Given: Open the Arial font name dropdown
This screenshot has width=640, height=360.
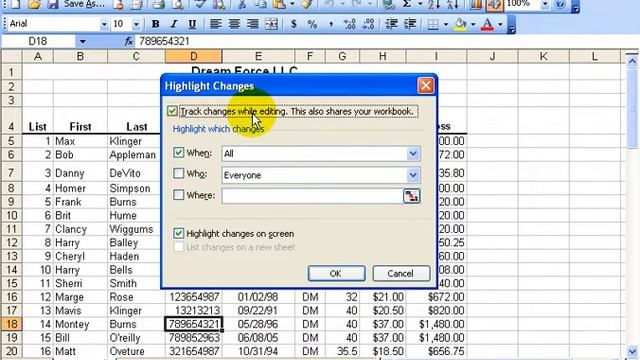Looking at the screenshot, I should coord(104,24).
